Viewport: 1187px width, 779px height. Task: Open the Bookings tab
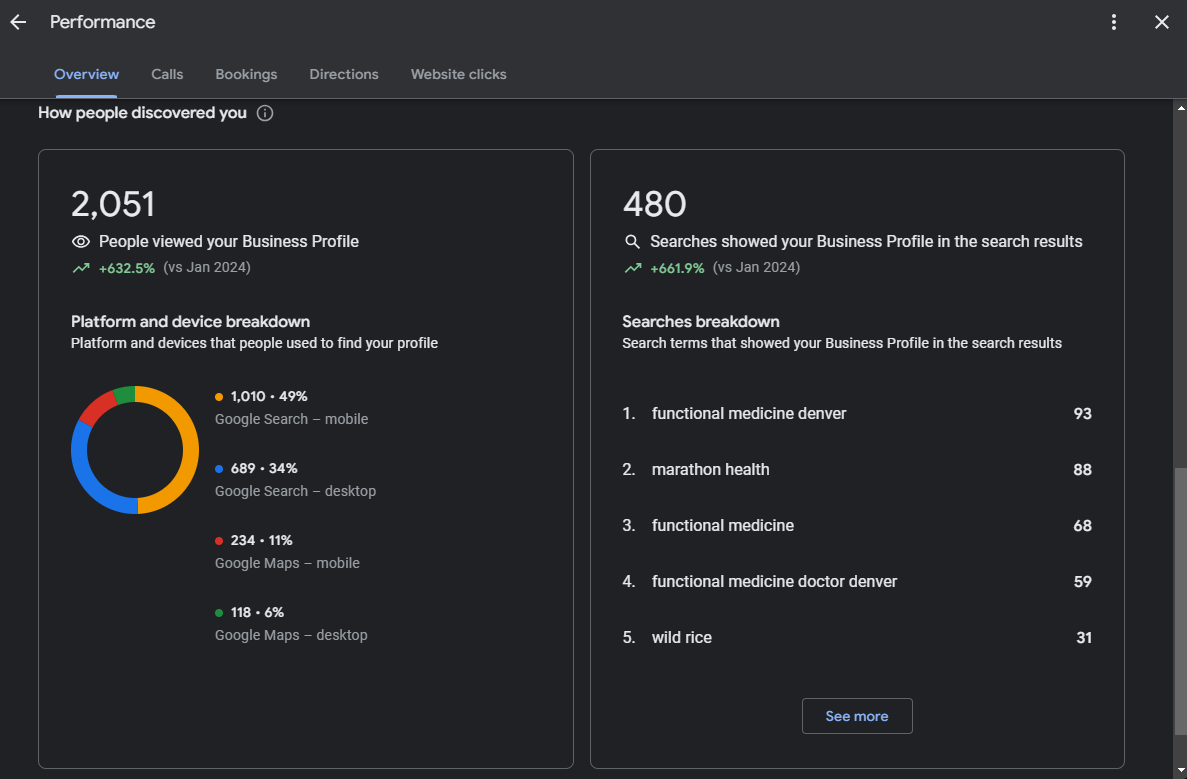(246, 74)
